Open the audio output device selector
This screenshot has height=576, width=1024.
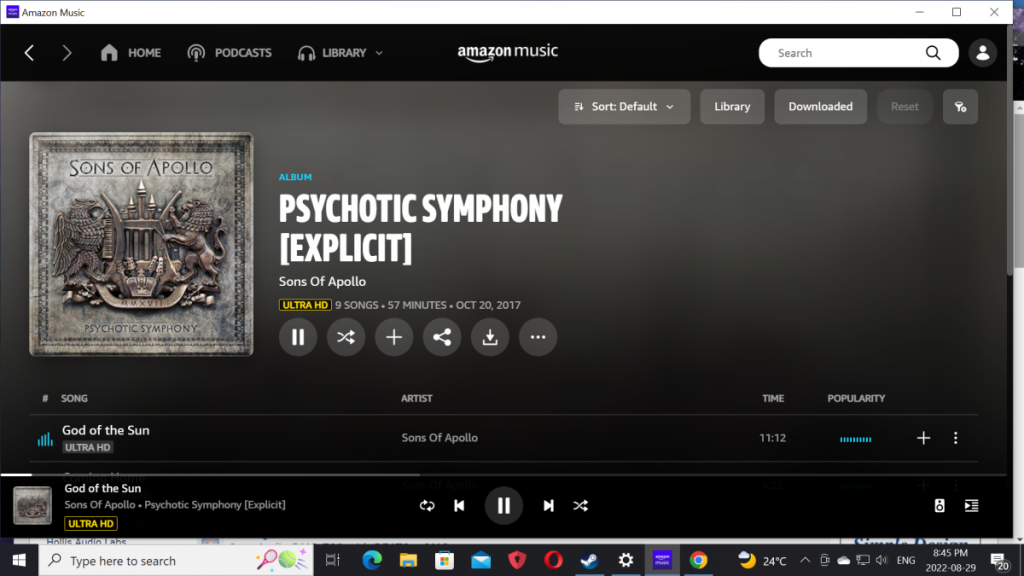point(939,505)
